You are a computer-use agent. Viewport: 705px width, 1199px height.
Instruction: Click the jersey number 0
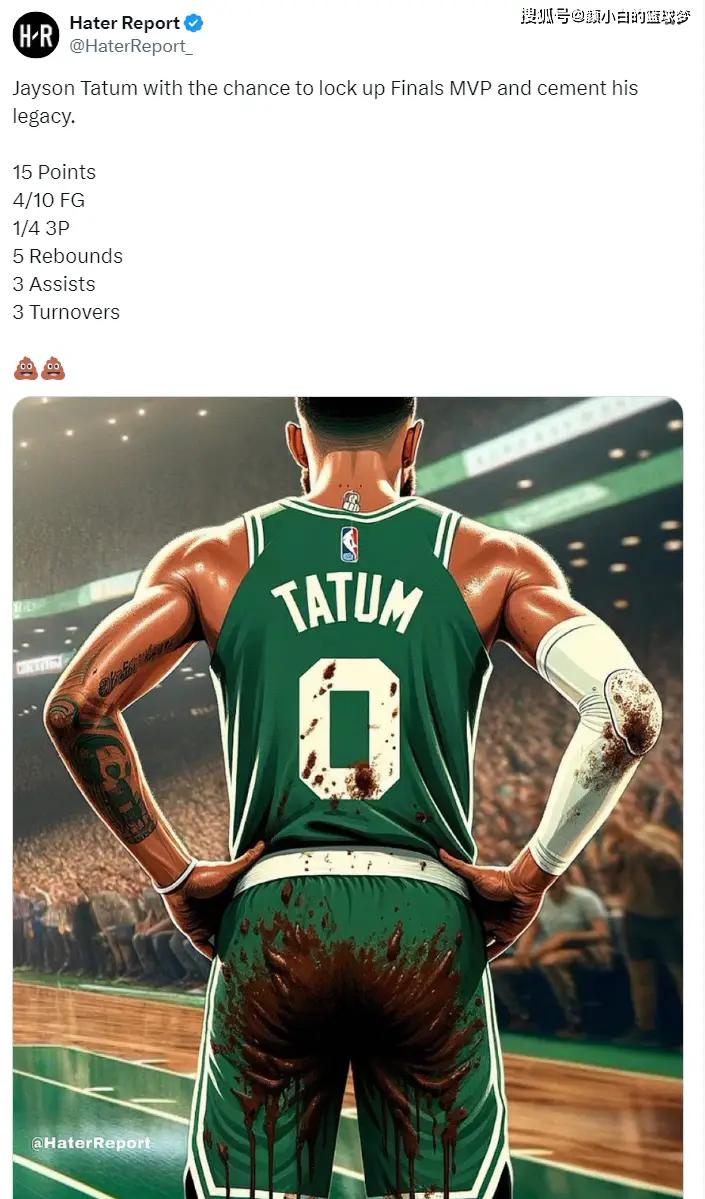[x=350, y=729]
